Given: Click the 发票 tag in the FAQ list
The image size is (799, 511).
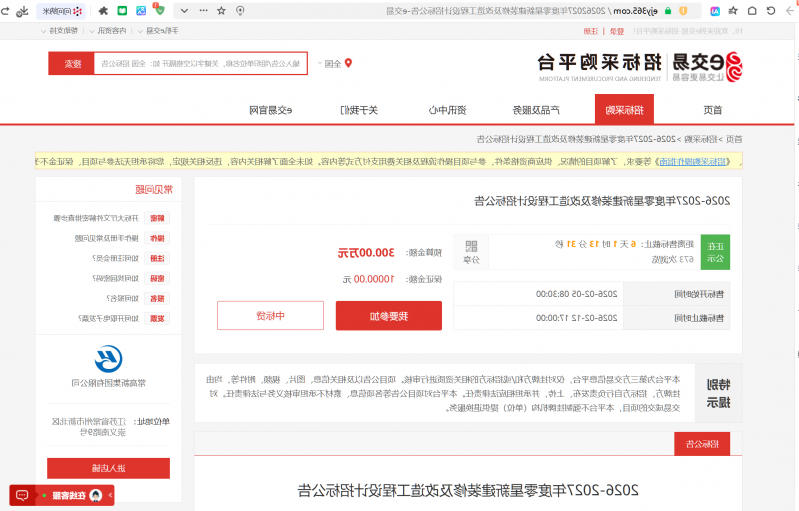Looking at the screenshot, I should [157, 319].
